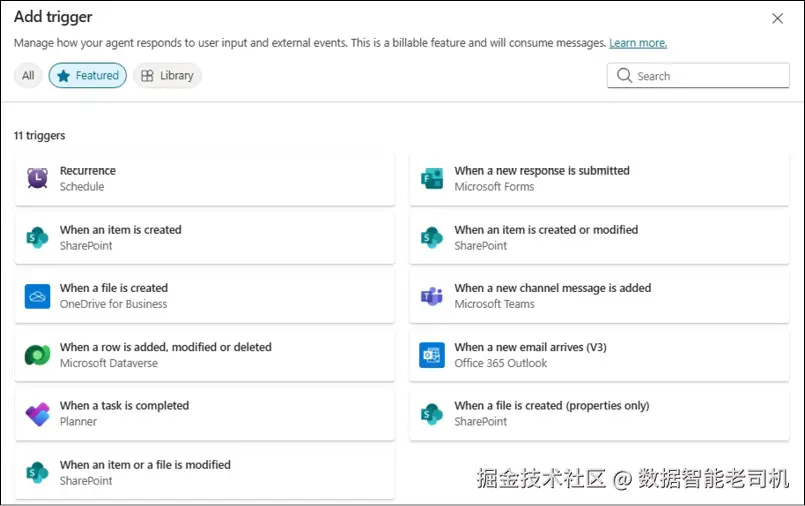Click the Microsoft Dataverse icon
Screen dimensions: 805x506
tap(37, 355)
